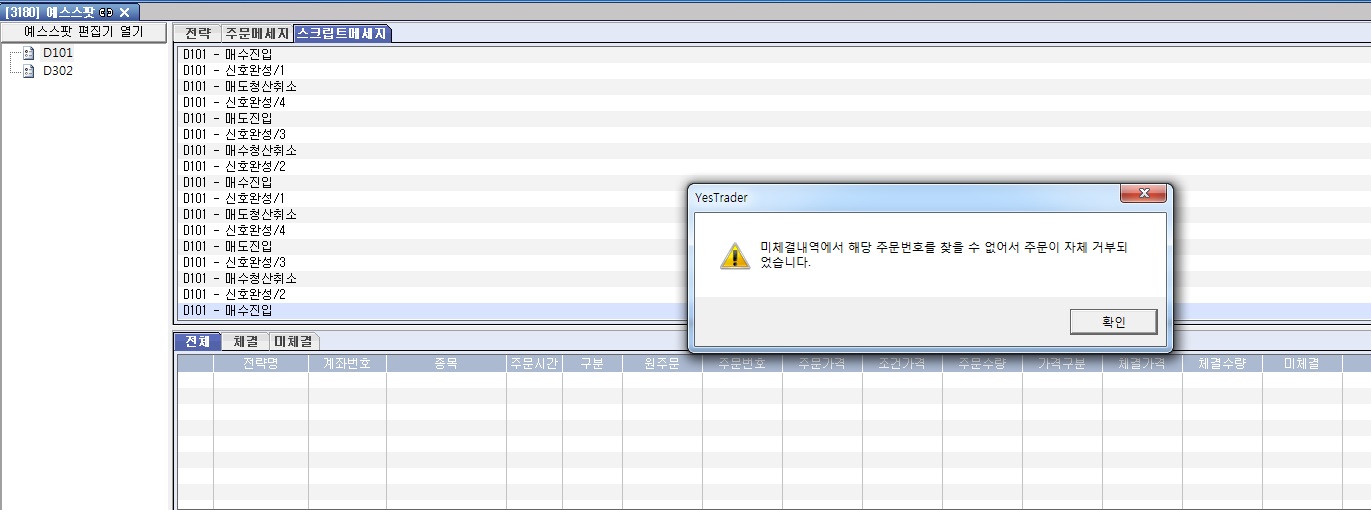This screenshot has width=1371, height=510.
Task: Click the link icon on 예스스팟 tab
Action: click(105, 12)
